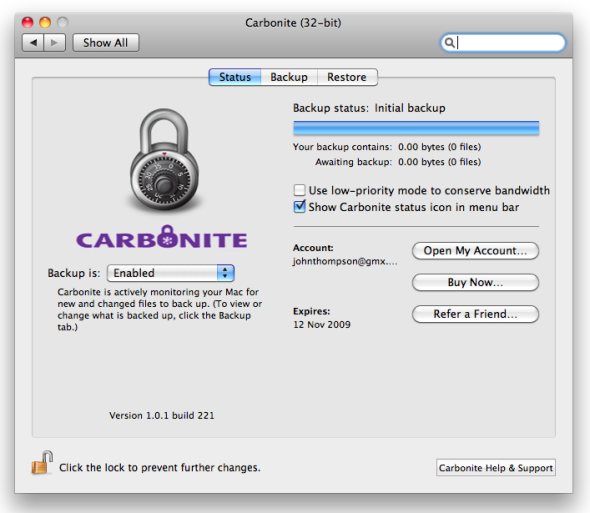
Task: Click Version 1.0.1 build 221 text
Action: coord(162,416)
